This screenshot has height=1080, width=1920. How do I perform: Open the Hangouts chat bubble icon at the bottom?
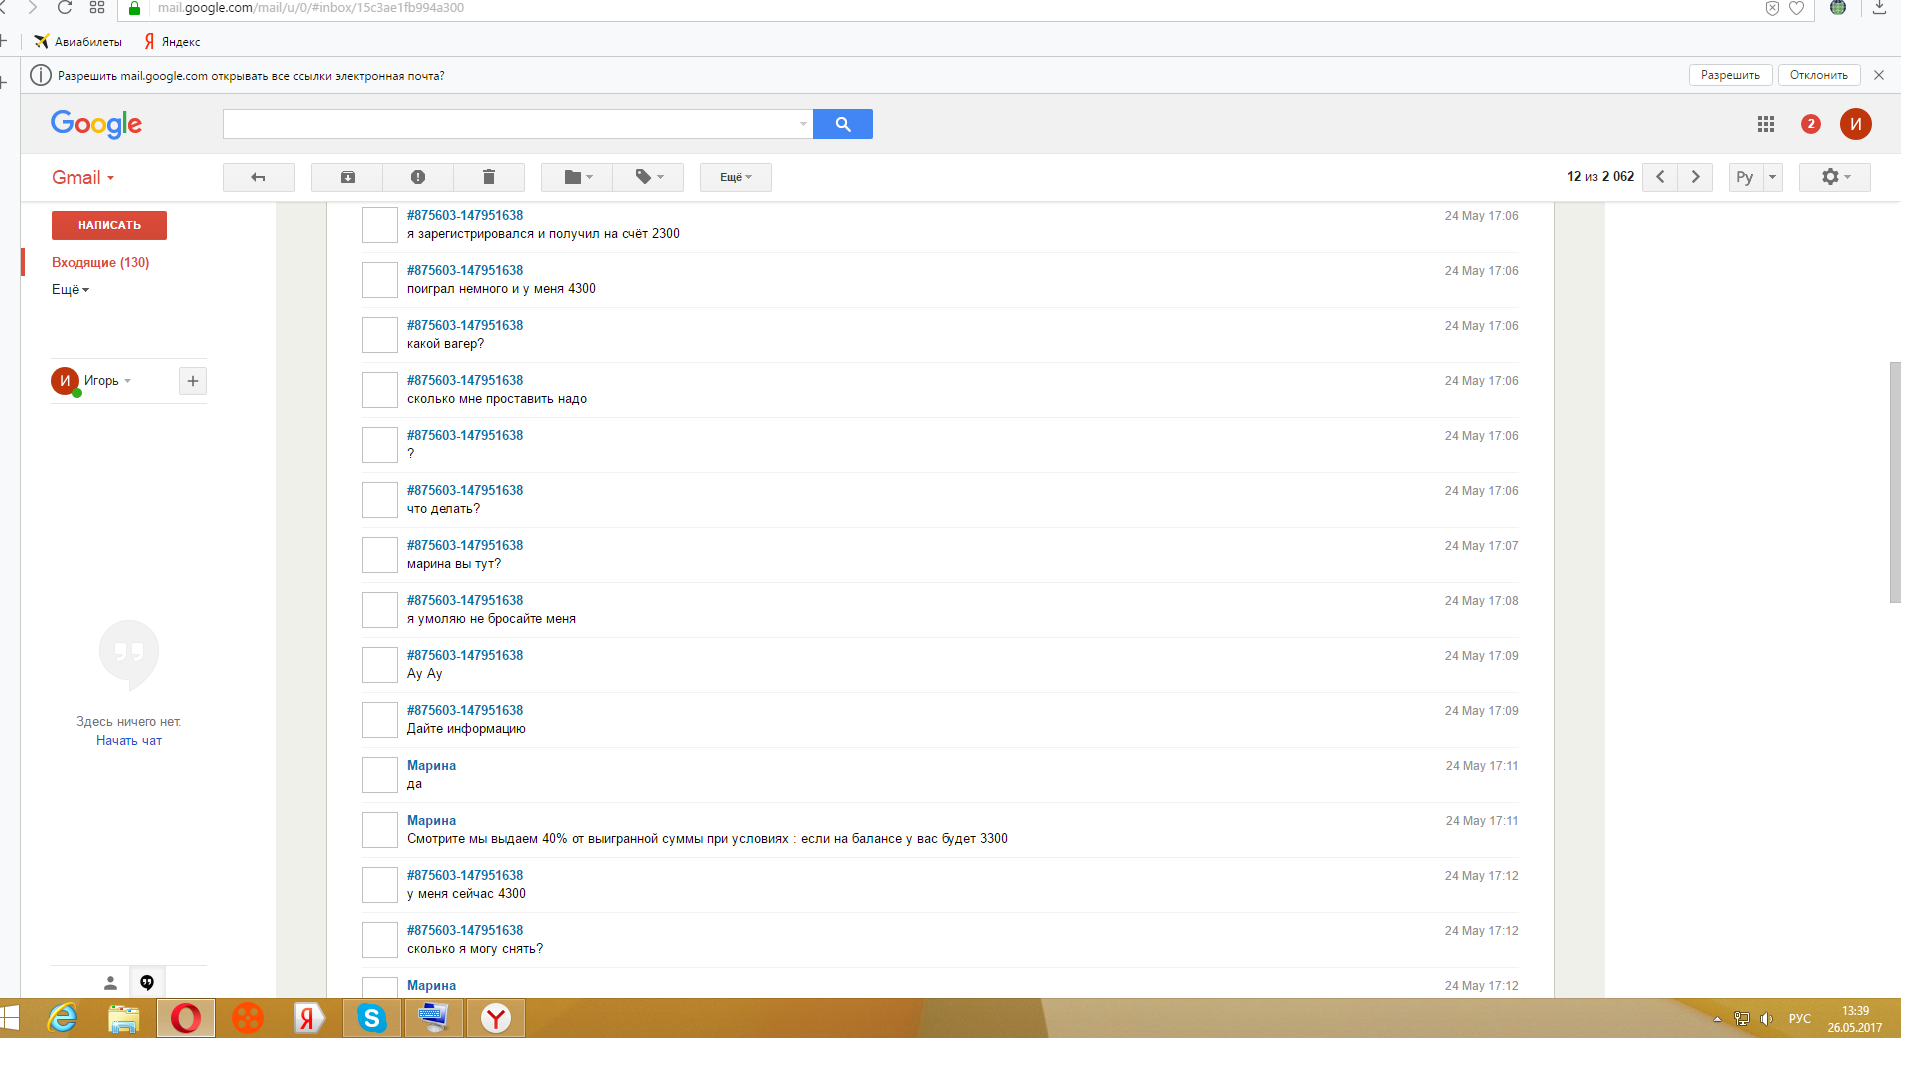point(147,982)
